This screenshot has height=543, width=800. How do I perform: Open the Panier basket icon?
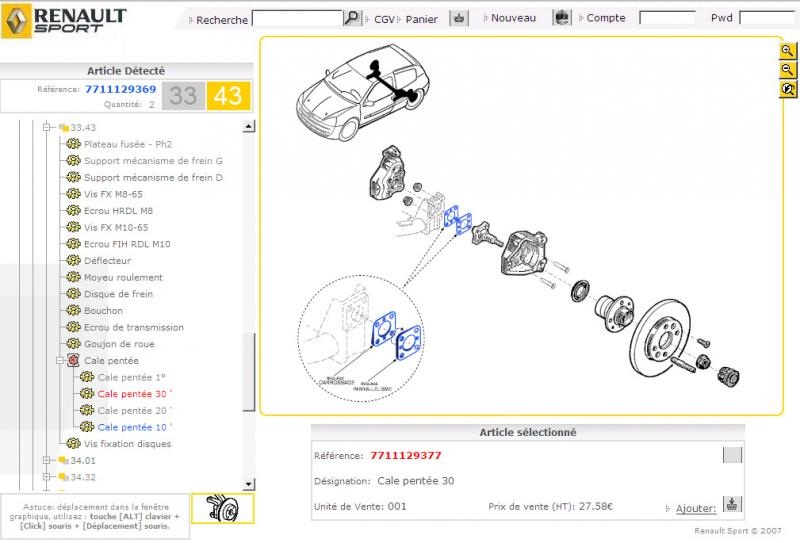(458, 18)
